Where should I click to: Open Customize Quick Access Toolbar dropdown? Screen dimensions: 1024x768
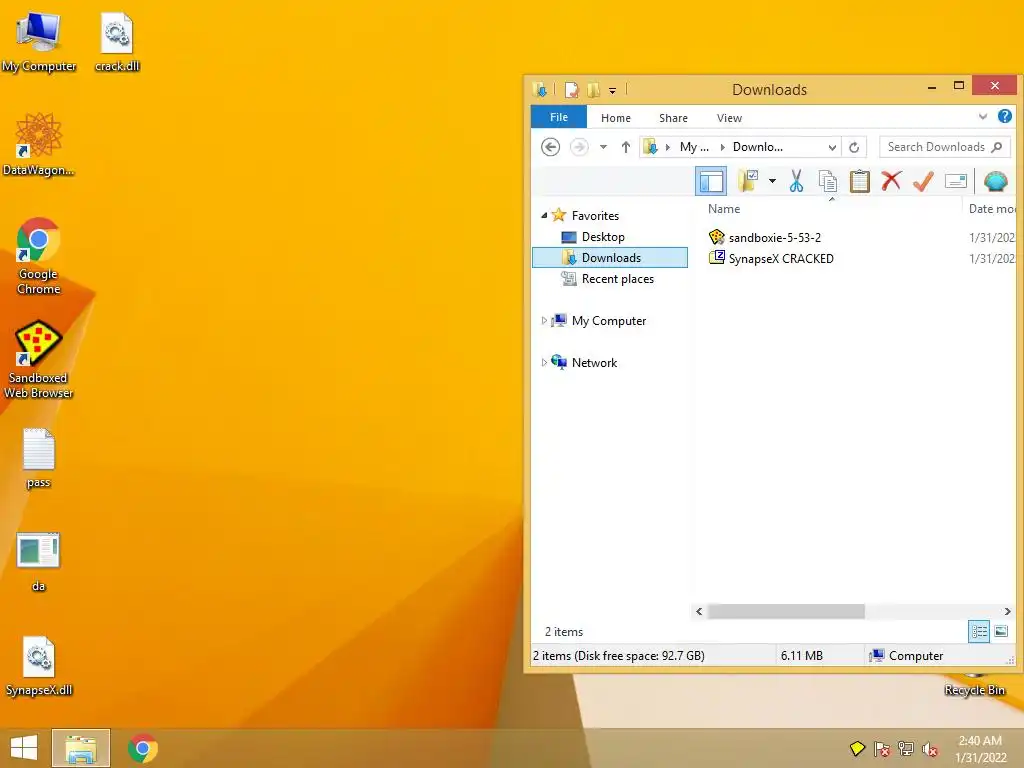[613, 91]
